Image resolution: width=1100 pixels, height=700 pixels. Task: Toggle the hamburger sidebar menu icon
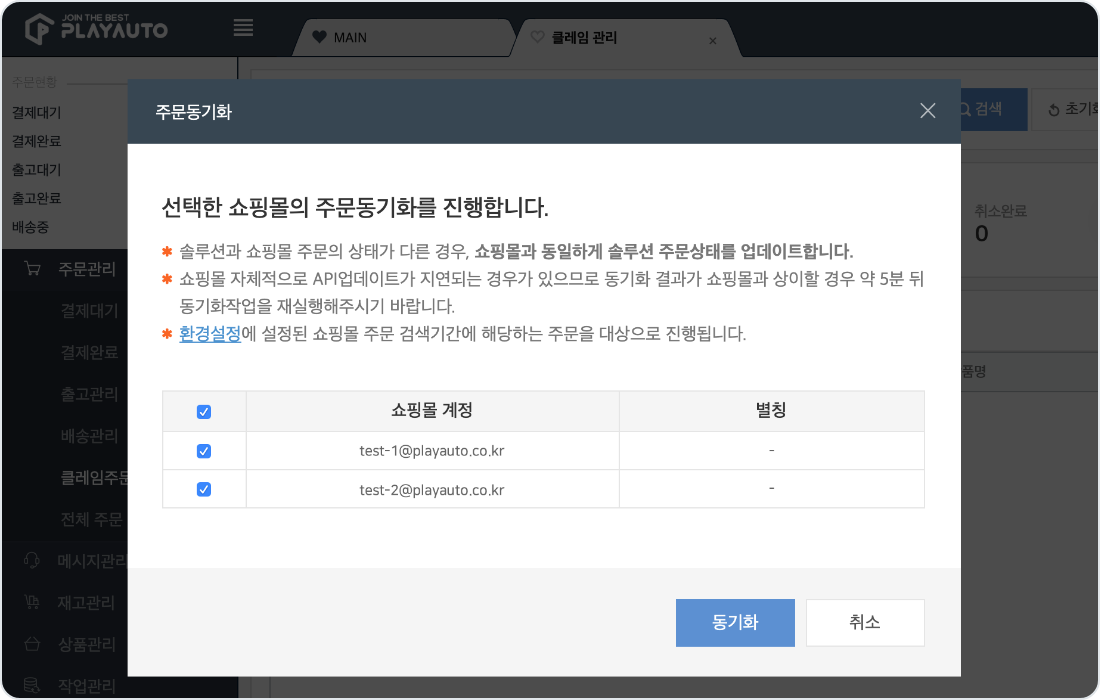coord(243,28)
